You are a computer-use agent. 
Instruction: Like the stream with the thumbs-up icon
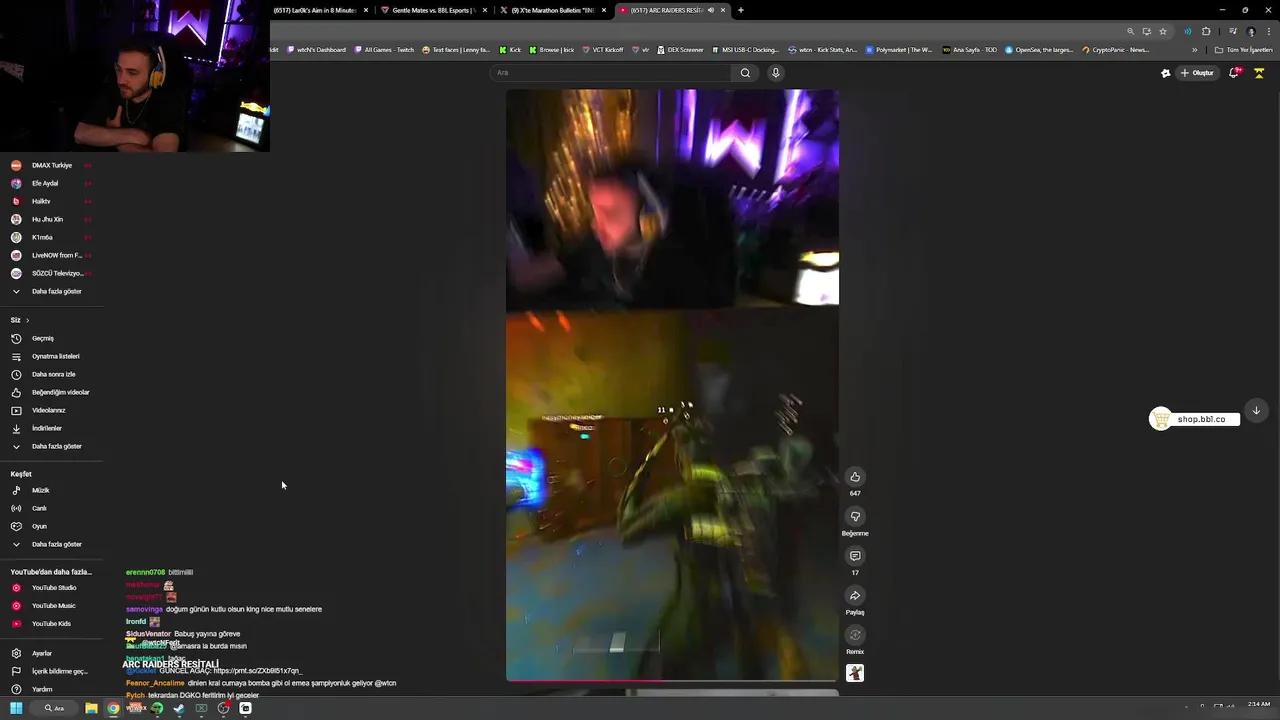point(855,477)
